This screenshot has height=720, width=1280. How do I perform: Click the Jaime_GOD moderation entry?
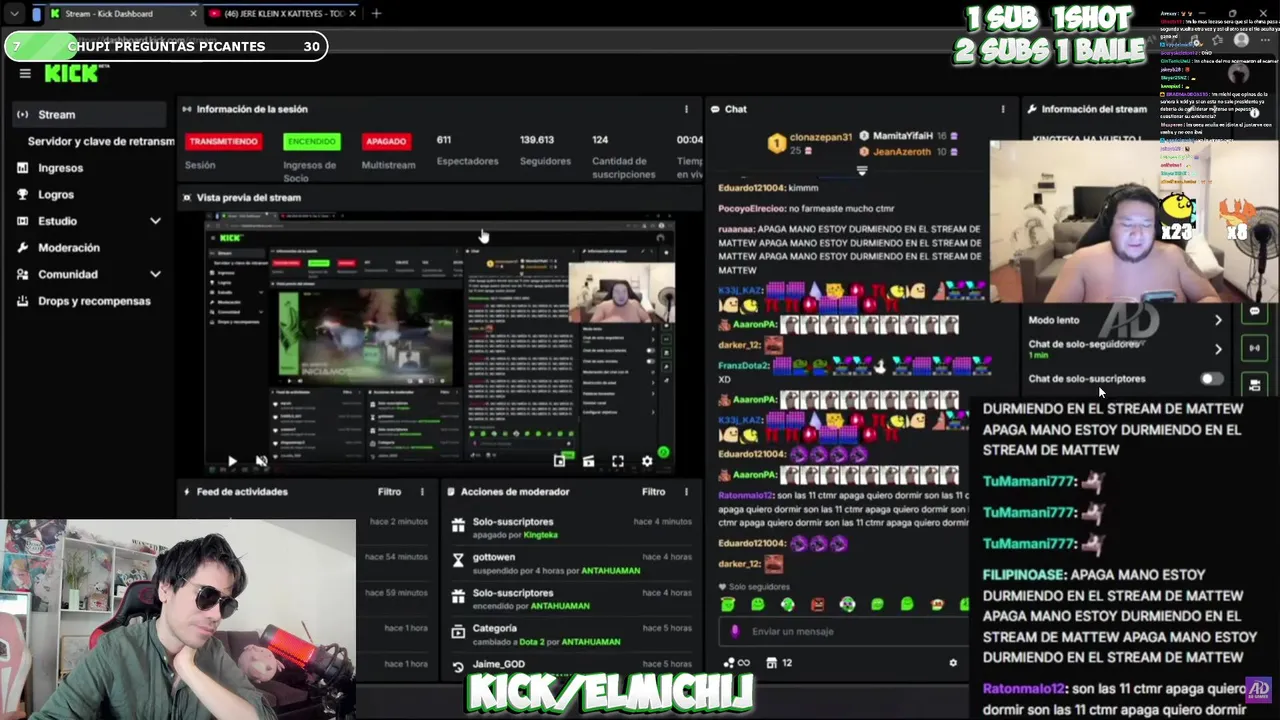[571, 664]
